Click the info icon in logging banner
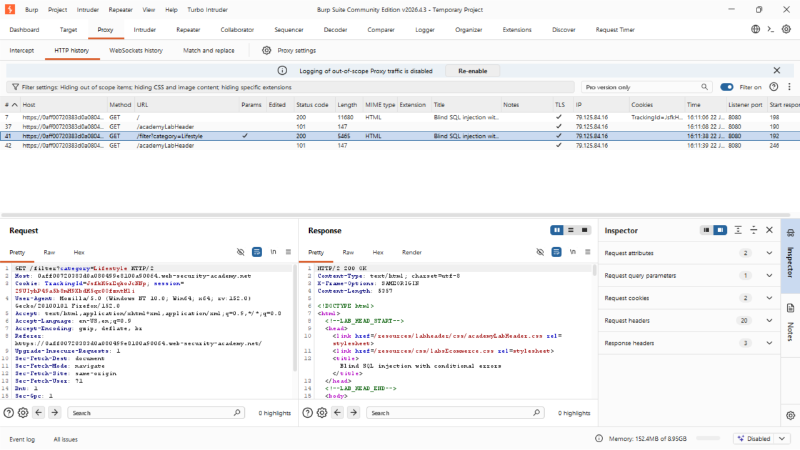The image size is (800, 450). 282,70
